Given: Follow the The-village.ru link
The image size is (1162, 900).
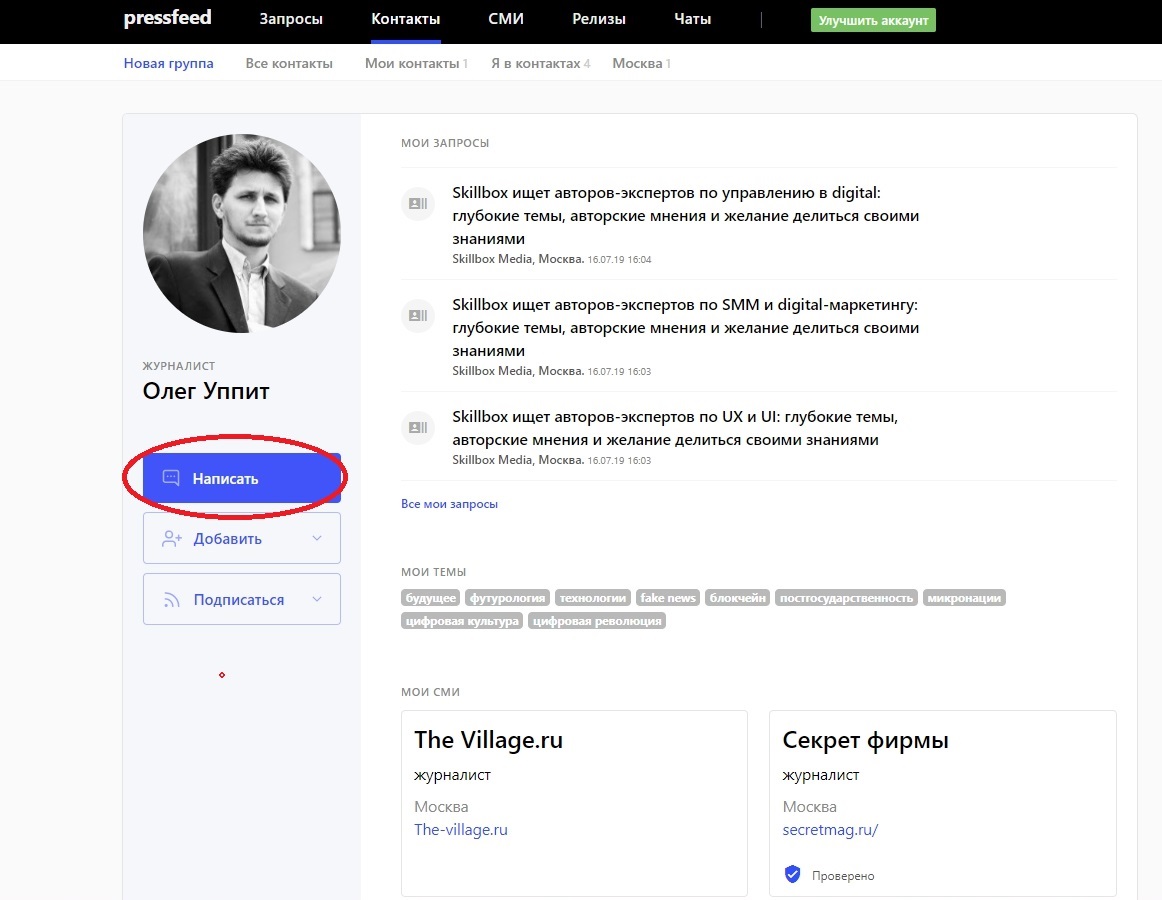Looking at the screenshot, I should point(461,830).
